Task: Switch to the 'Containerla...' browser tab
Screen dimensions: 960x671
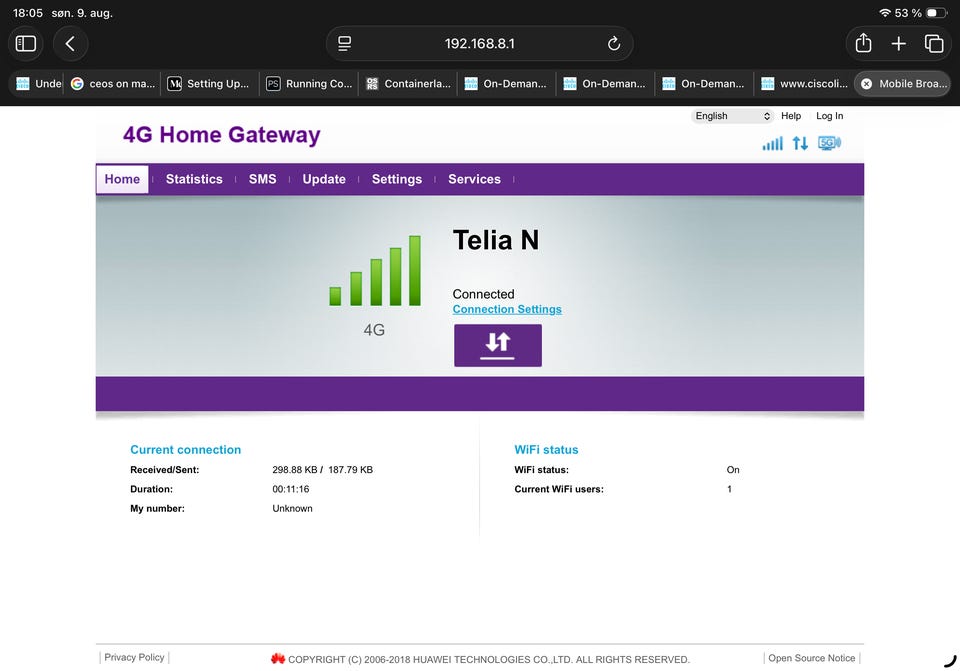Action: tap(408, 84)
